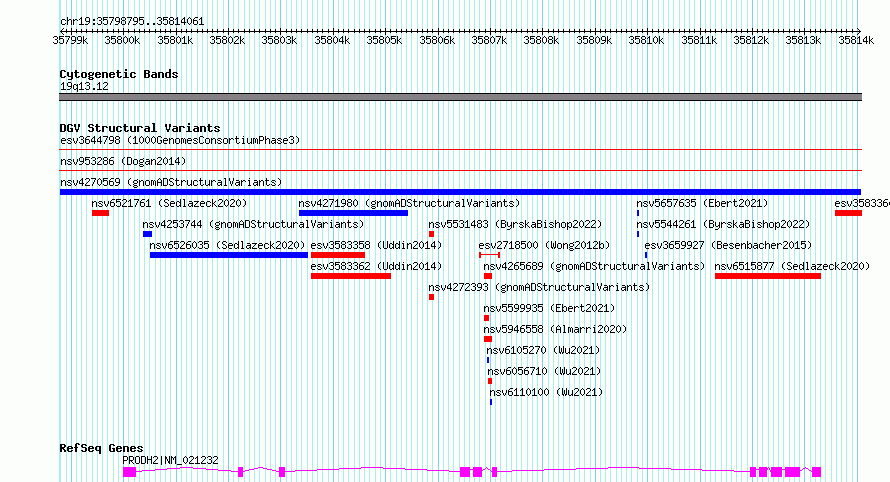Click the 35807k ruler tick label

[489, 40]
